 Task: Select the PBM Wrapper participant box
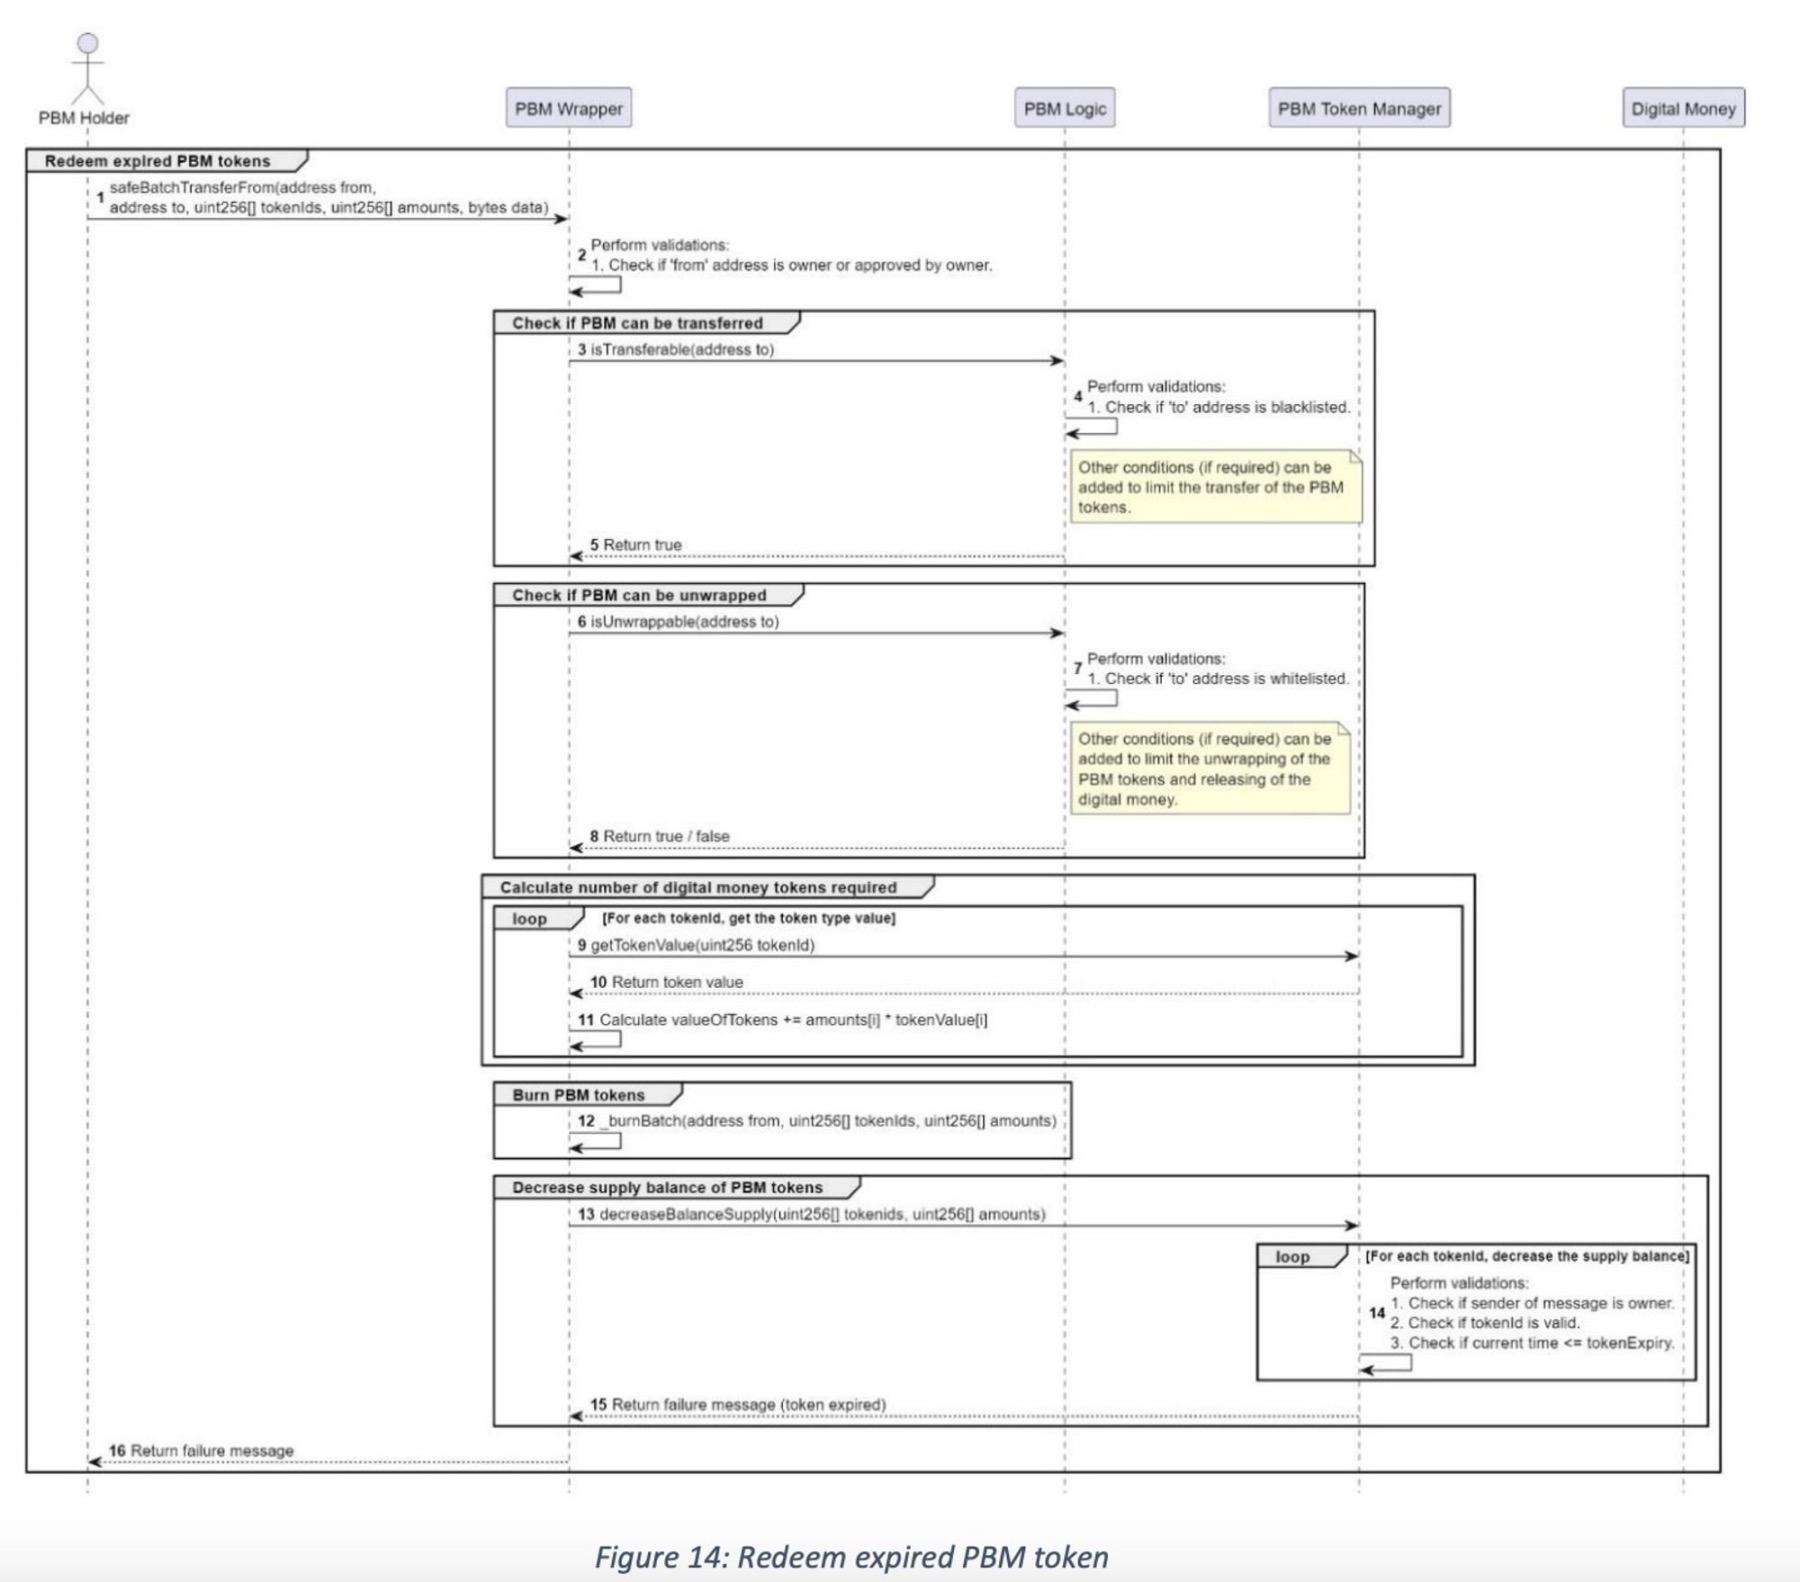tap(568, 108)
